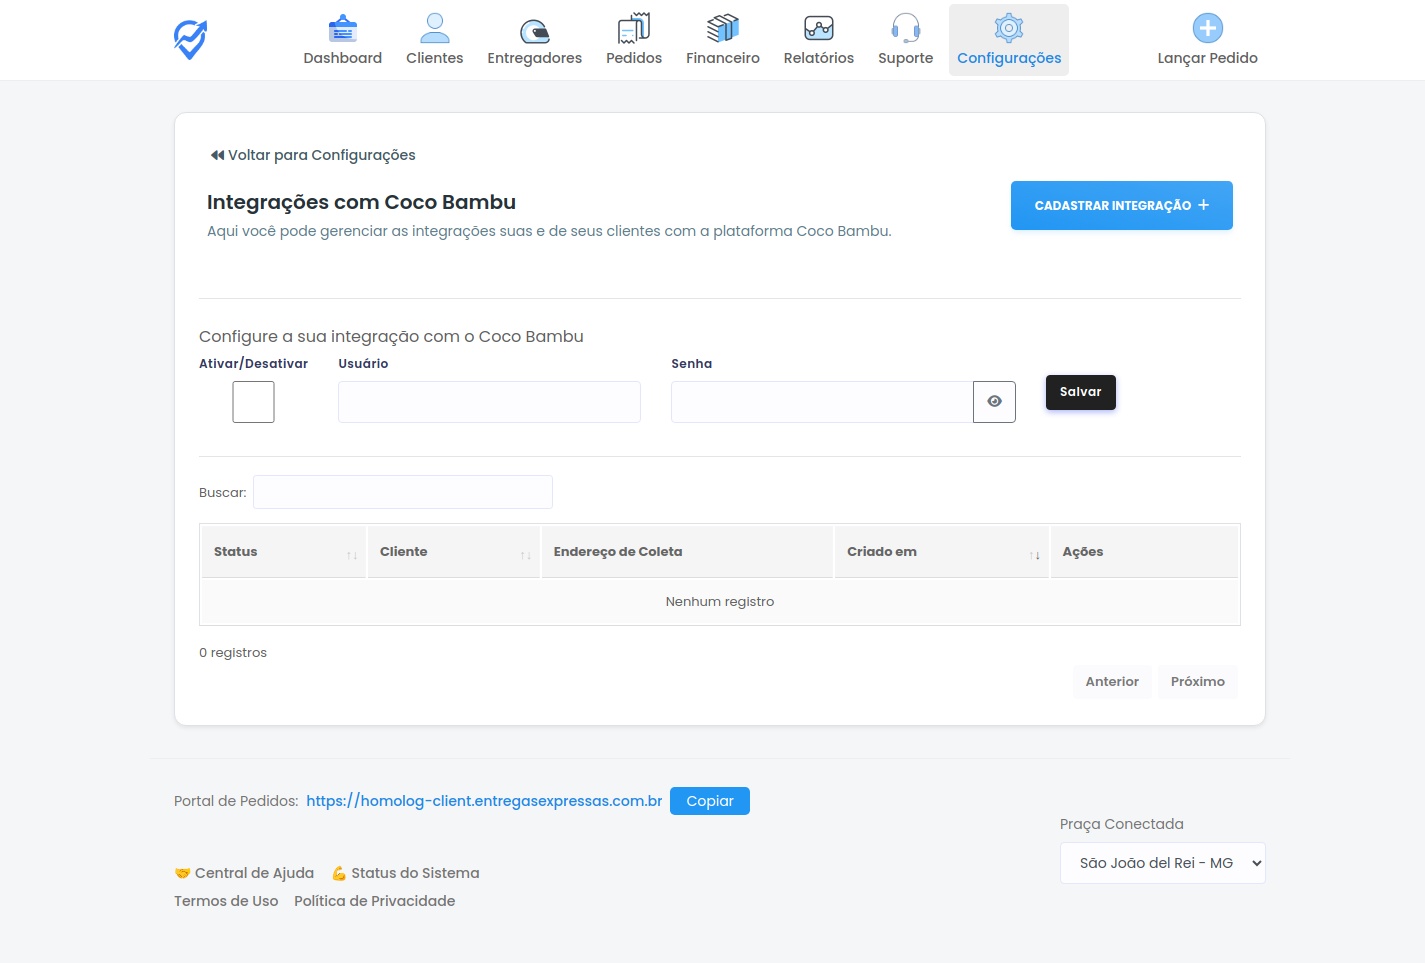Image resolution: width=1425 pixels, height=963 pixels.
Task: Open the Clientes person icon
Action: (434, 29)
